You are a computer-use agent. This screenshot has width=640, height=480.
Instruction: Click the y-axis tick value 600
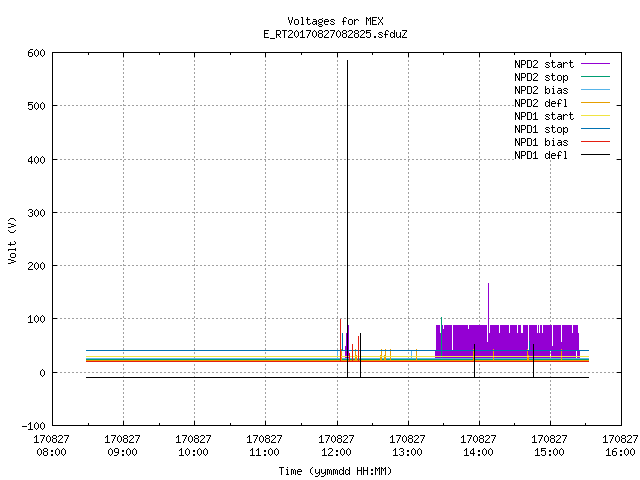click(36, 53)
